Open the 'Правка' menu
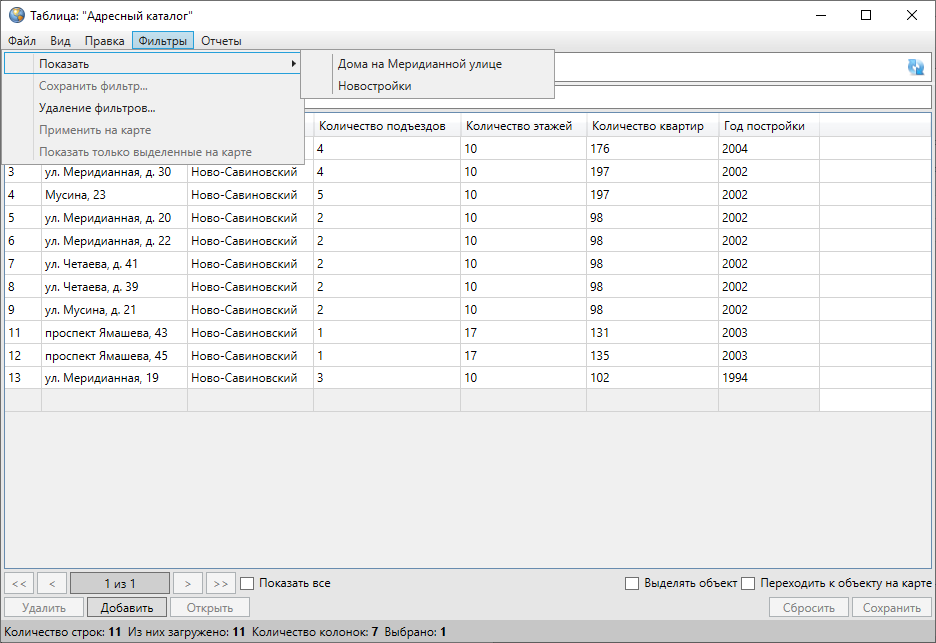The height and width of the screenshot is (643, 936). [x=104, y=41]
